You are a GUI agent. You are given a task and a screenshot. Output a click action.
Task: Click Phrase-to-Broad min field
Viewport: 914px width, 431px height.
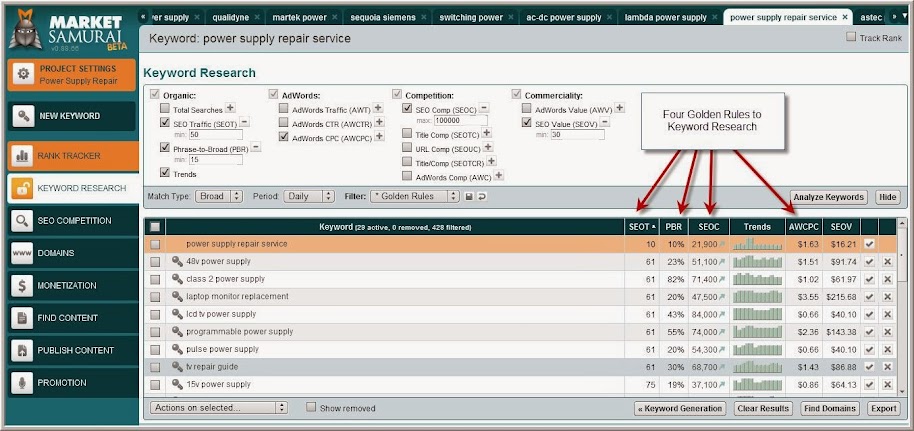[215, 159]
